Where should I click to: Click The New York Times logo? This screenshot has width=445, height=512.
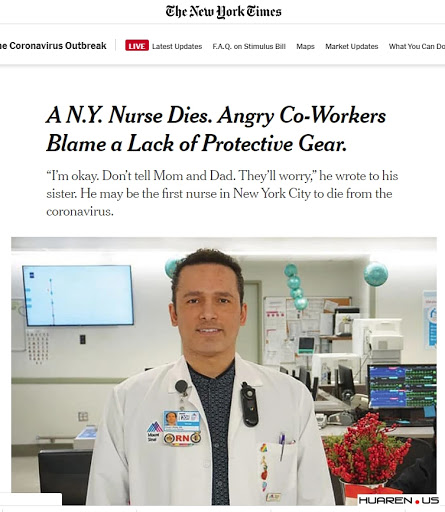coord(223,12)
